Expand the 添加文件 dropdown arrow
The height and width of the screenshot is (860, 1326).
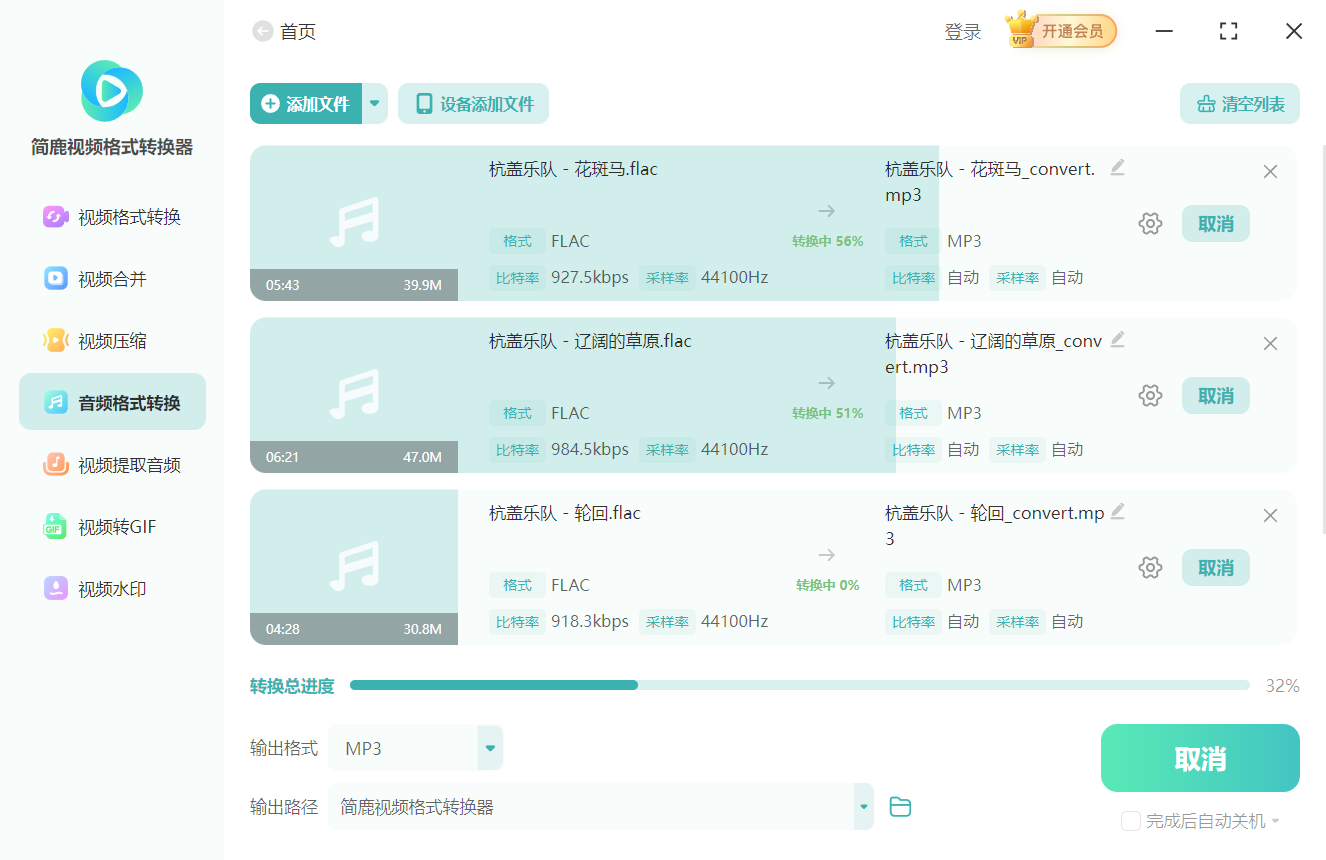click(374, 103)
